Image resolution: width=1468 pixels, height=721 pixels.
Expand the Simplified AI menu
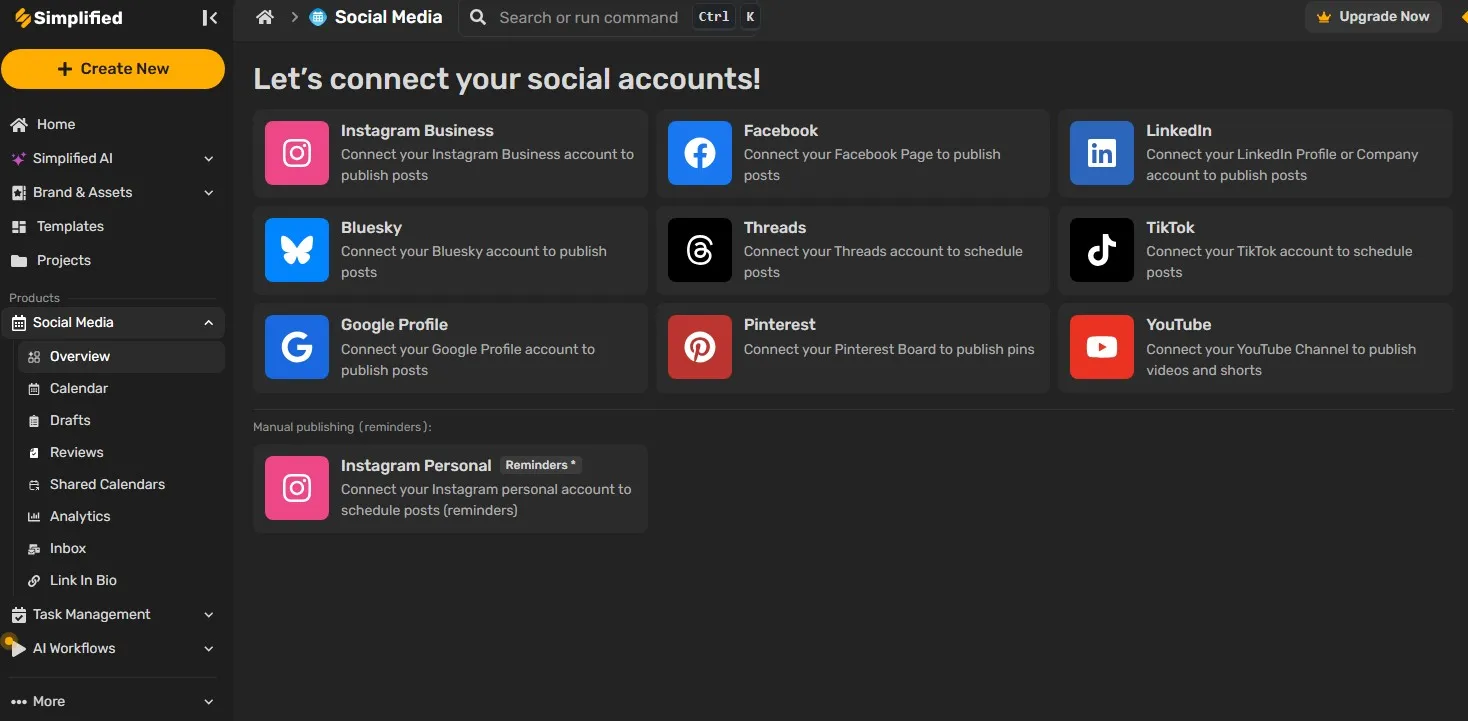pyautogui.click(x=209, y=158)
